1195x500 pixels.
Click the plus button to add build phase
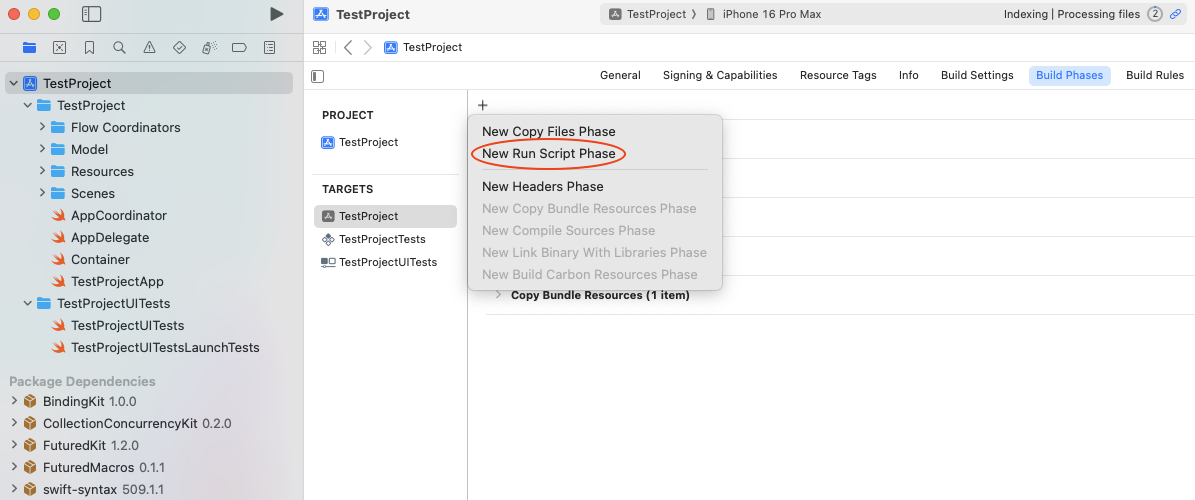point(482,105)
